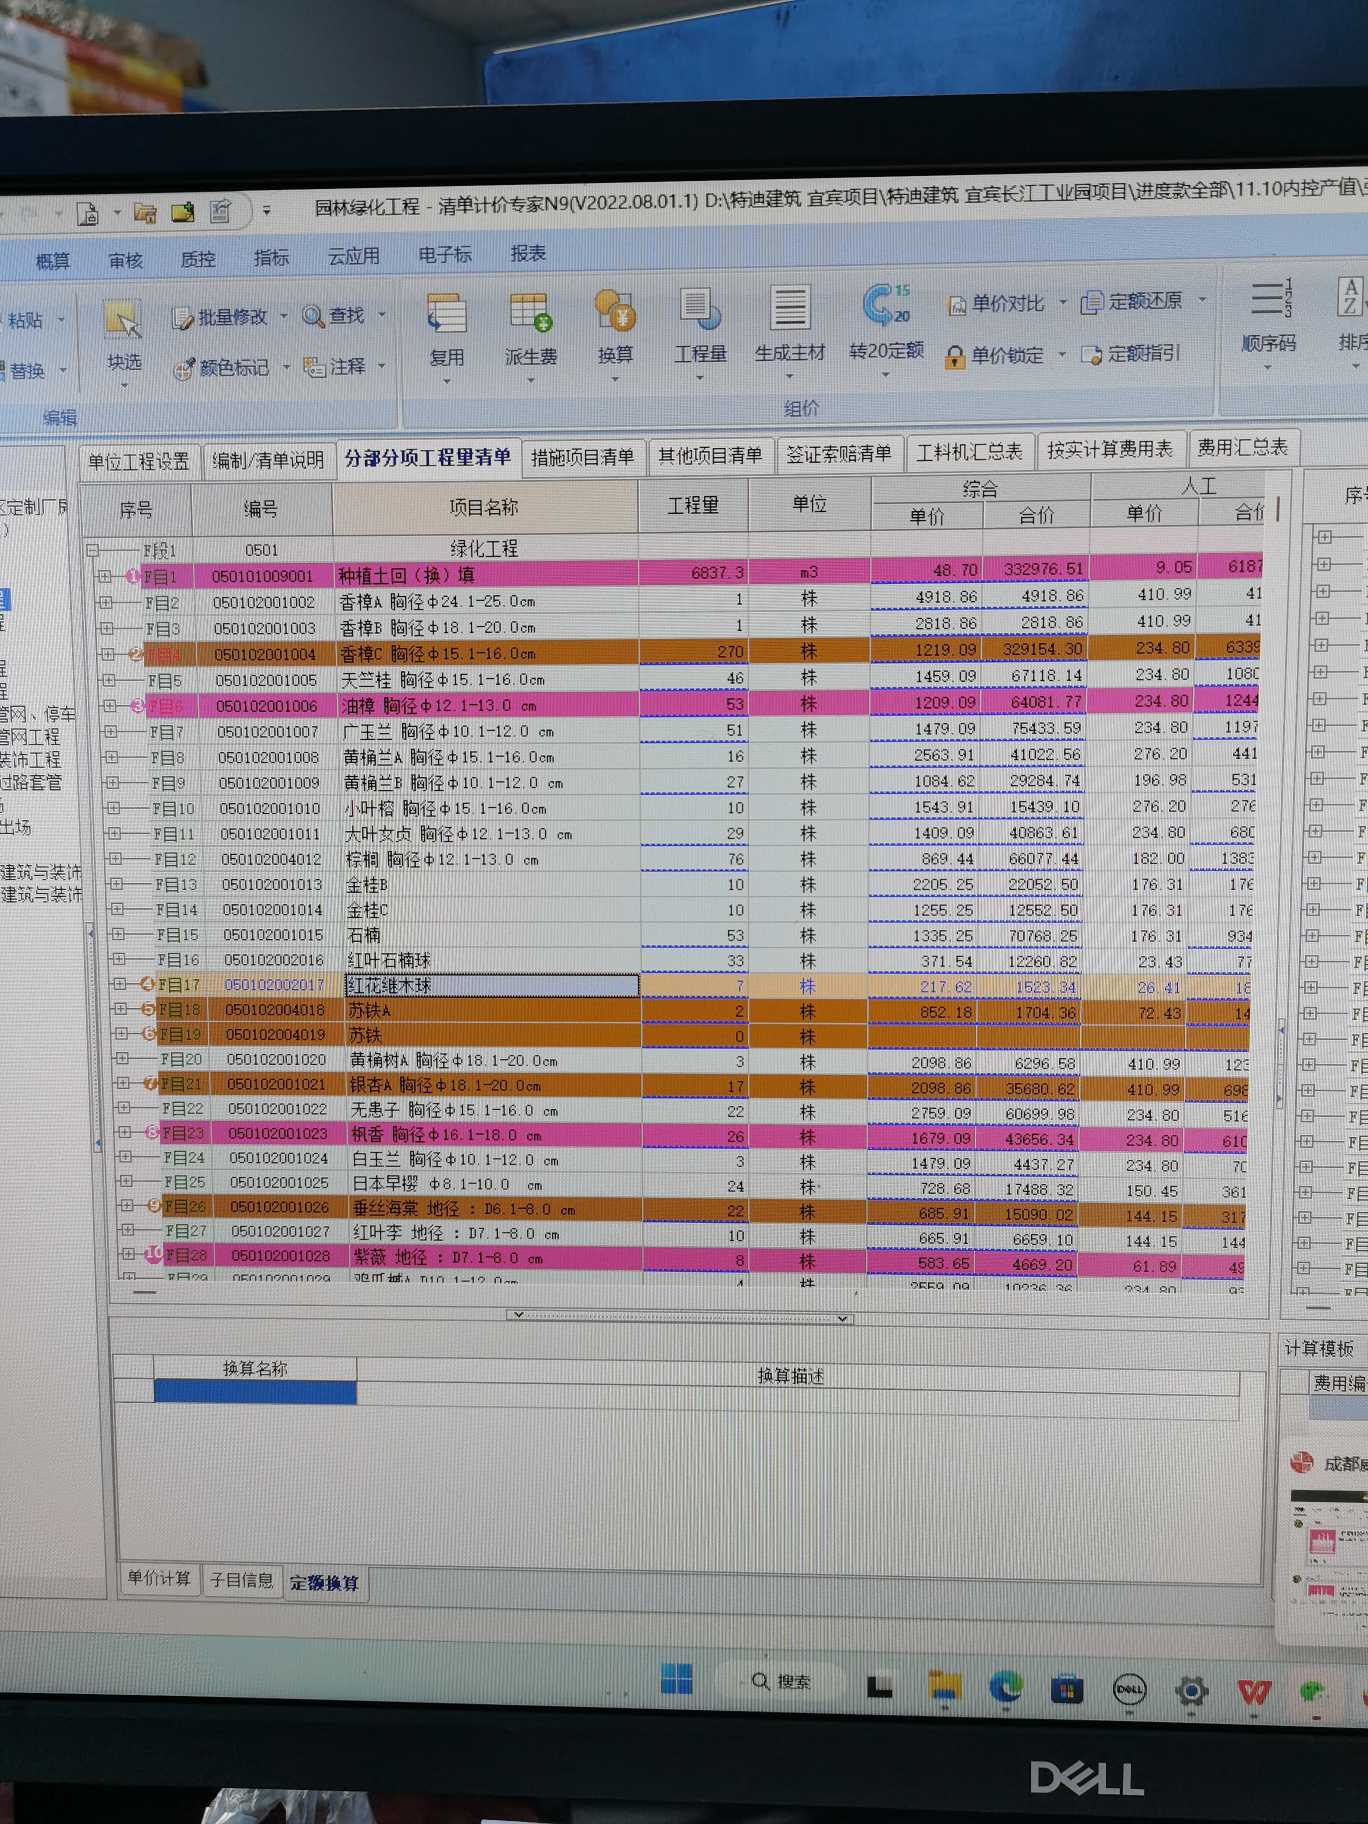Open the 云应用 menu
Screen dimensions: 1368x1824
353,256
